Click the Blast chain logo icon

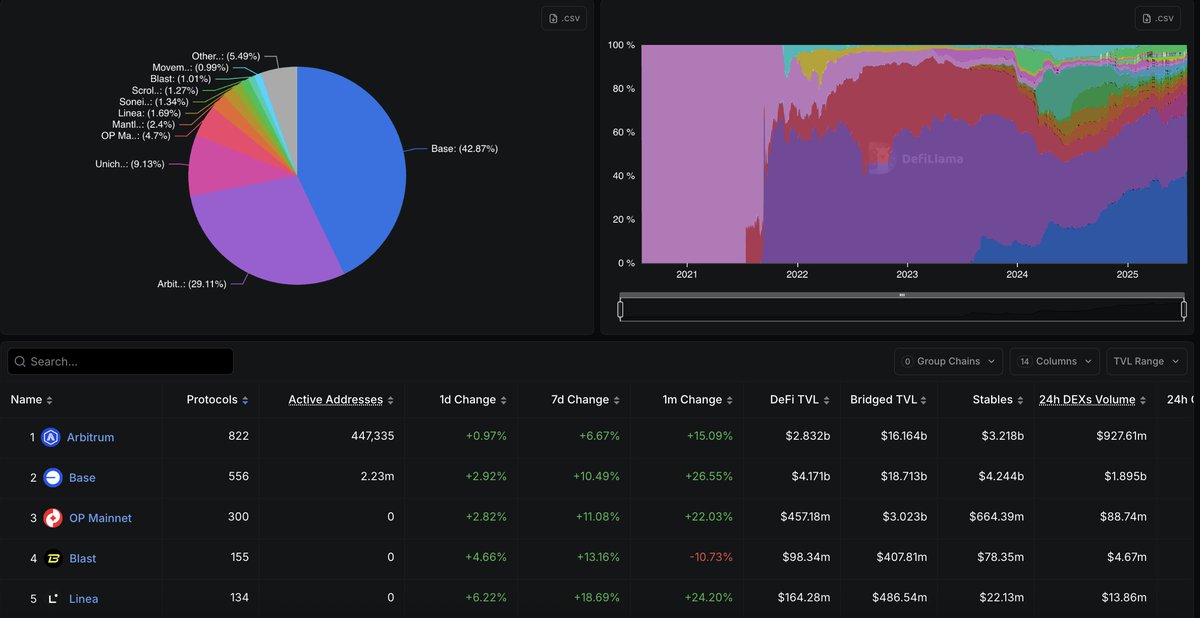tap(53, 558)
